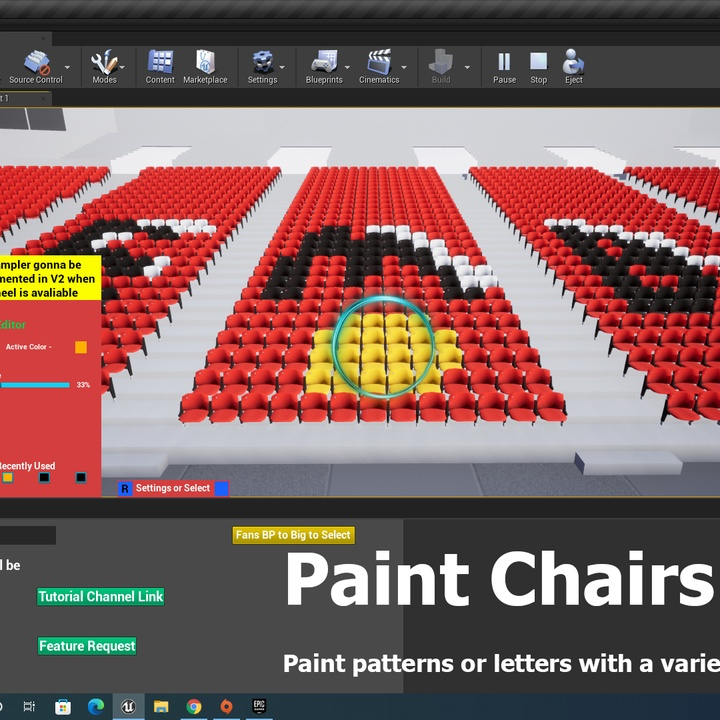
Task: Open the Marketplace icon
Action: 205,67
